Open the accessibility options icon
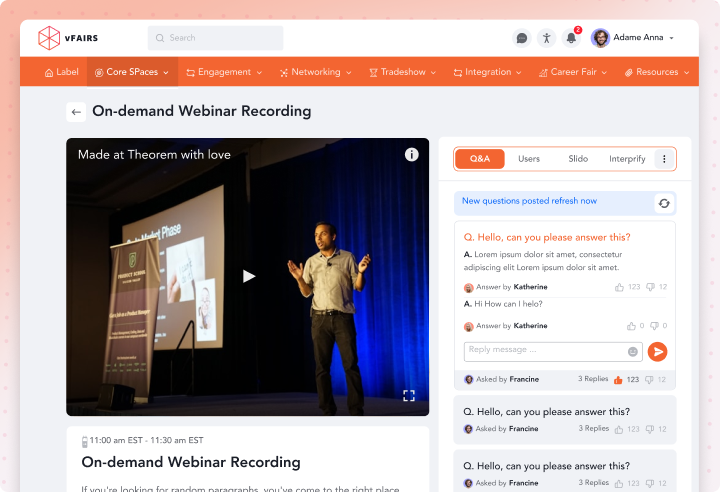This screenshot has height=492, width=720. pos(546,38)
